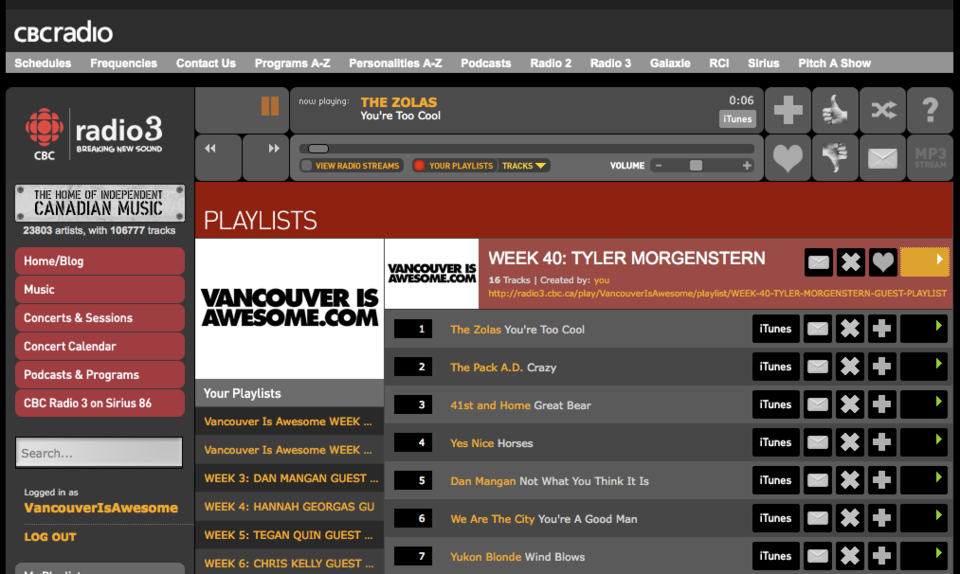Viewport: 960px width, 574px height.
Task: Pause the currently playing track
Action: 270,106
